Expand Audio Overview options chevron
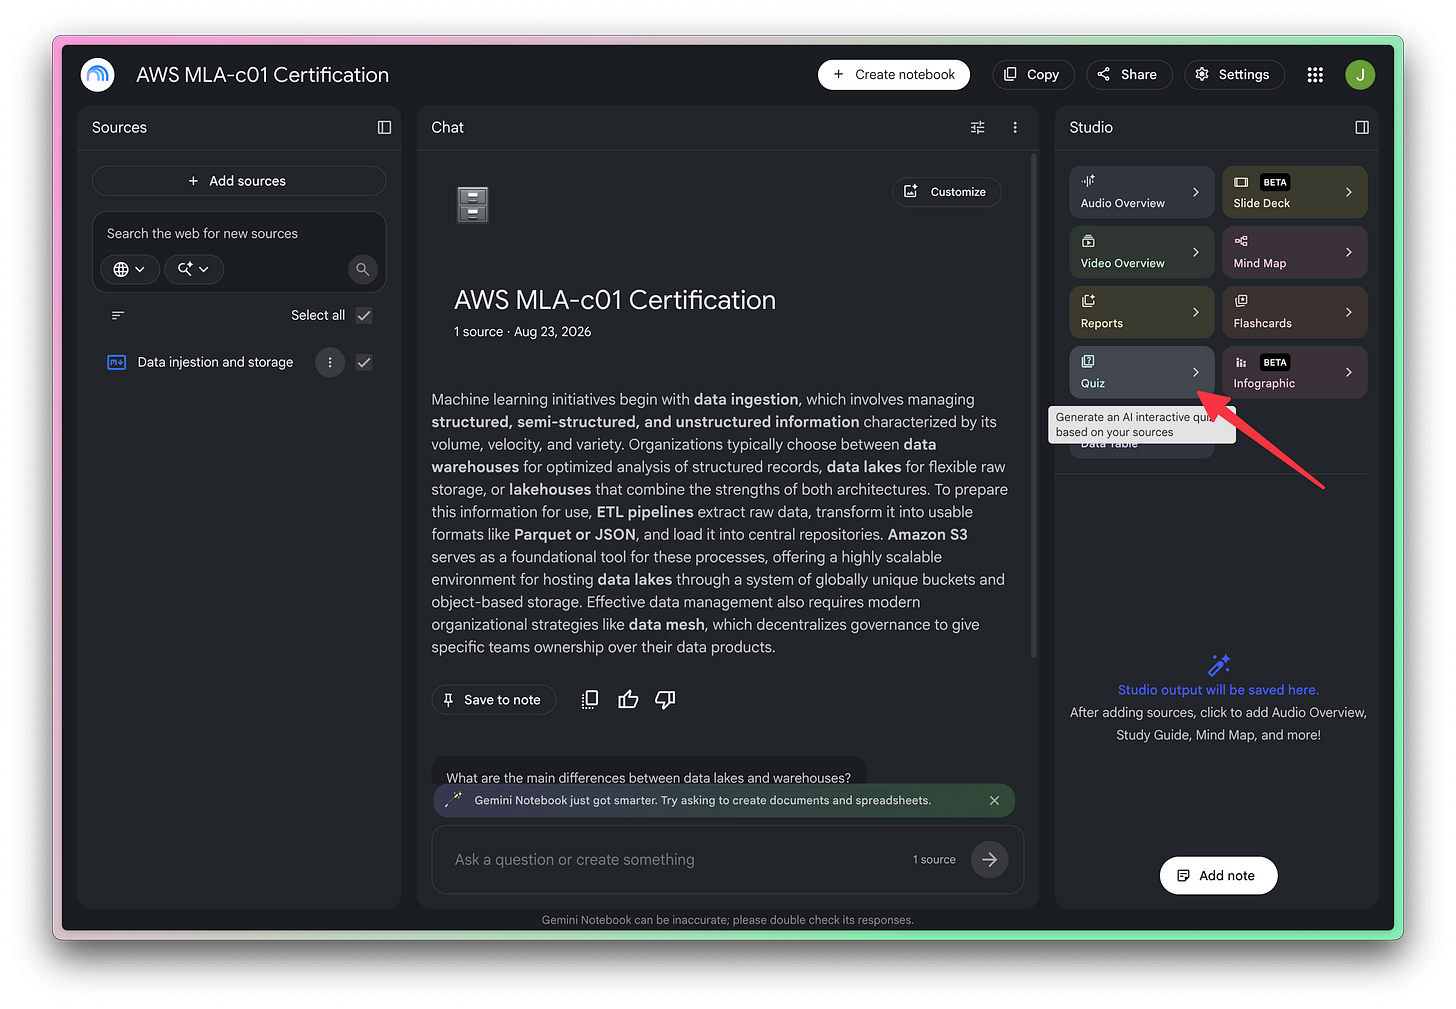 tap(1195, 192)
